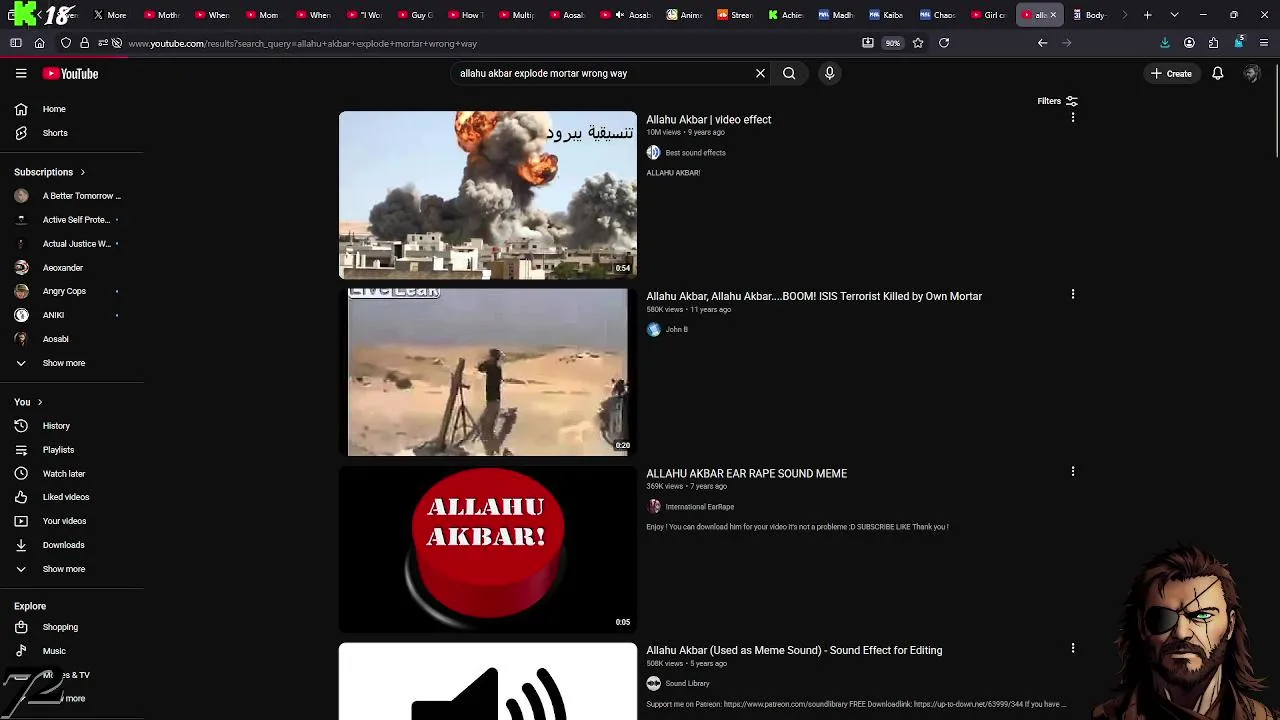Open a new browser tab with plus

tap(1147, 15)
